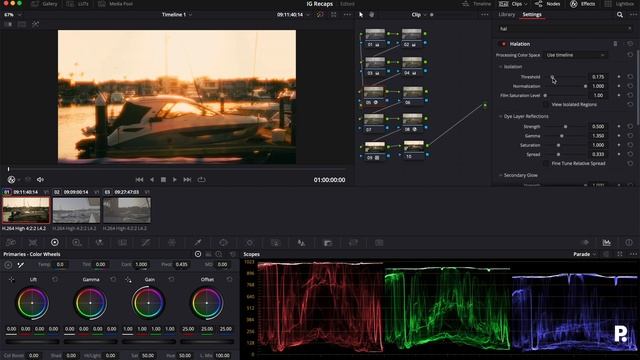Image resolution: width=640 pixels, height=360 pixels.
Task: Enable View Isolated Regions checkbox
Action: [x=546, y=104]
